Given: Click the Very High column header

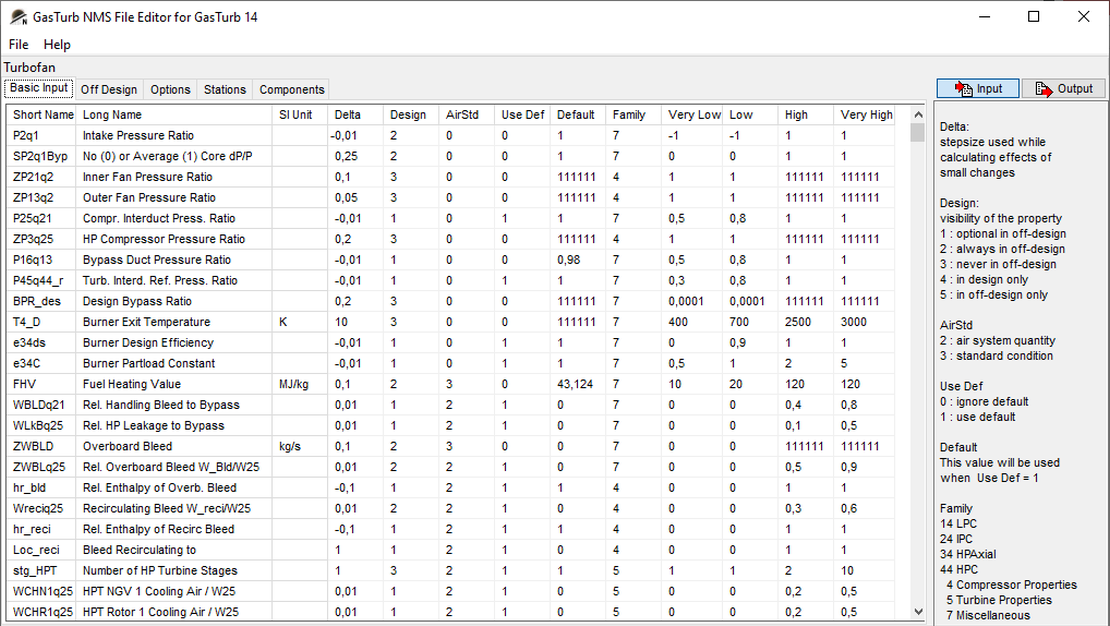Looking at the screenshot, I should (866, 115).
